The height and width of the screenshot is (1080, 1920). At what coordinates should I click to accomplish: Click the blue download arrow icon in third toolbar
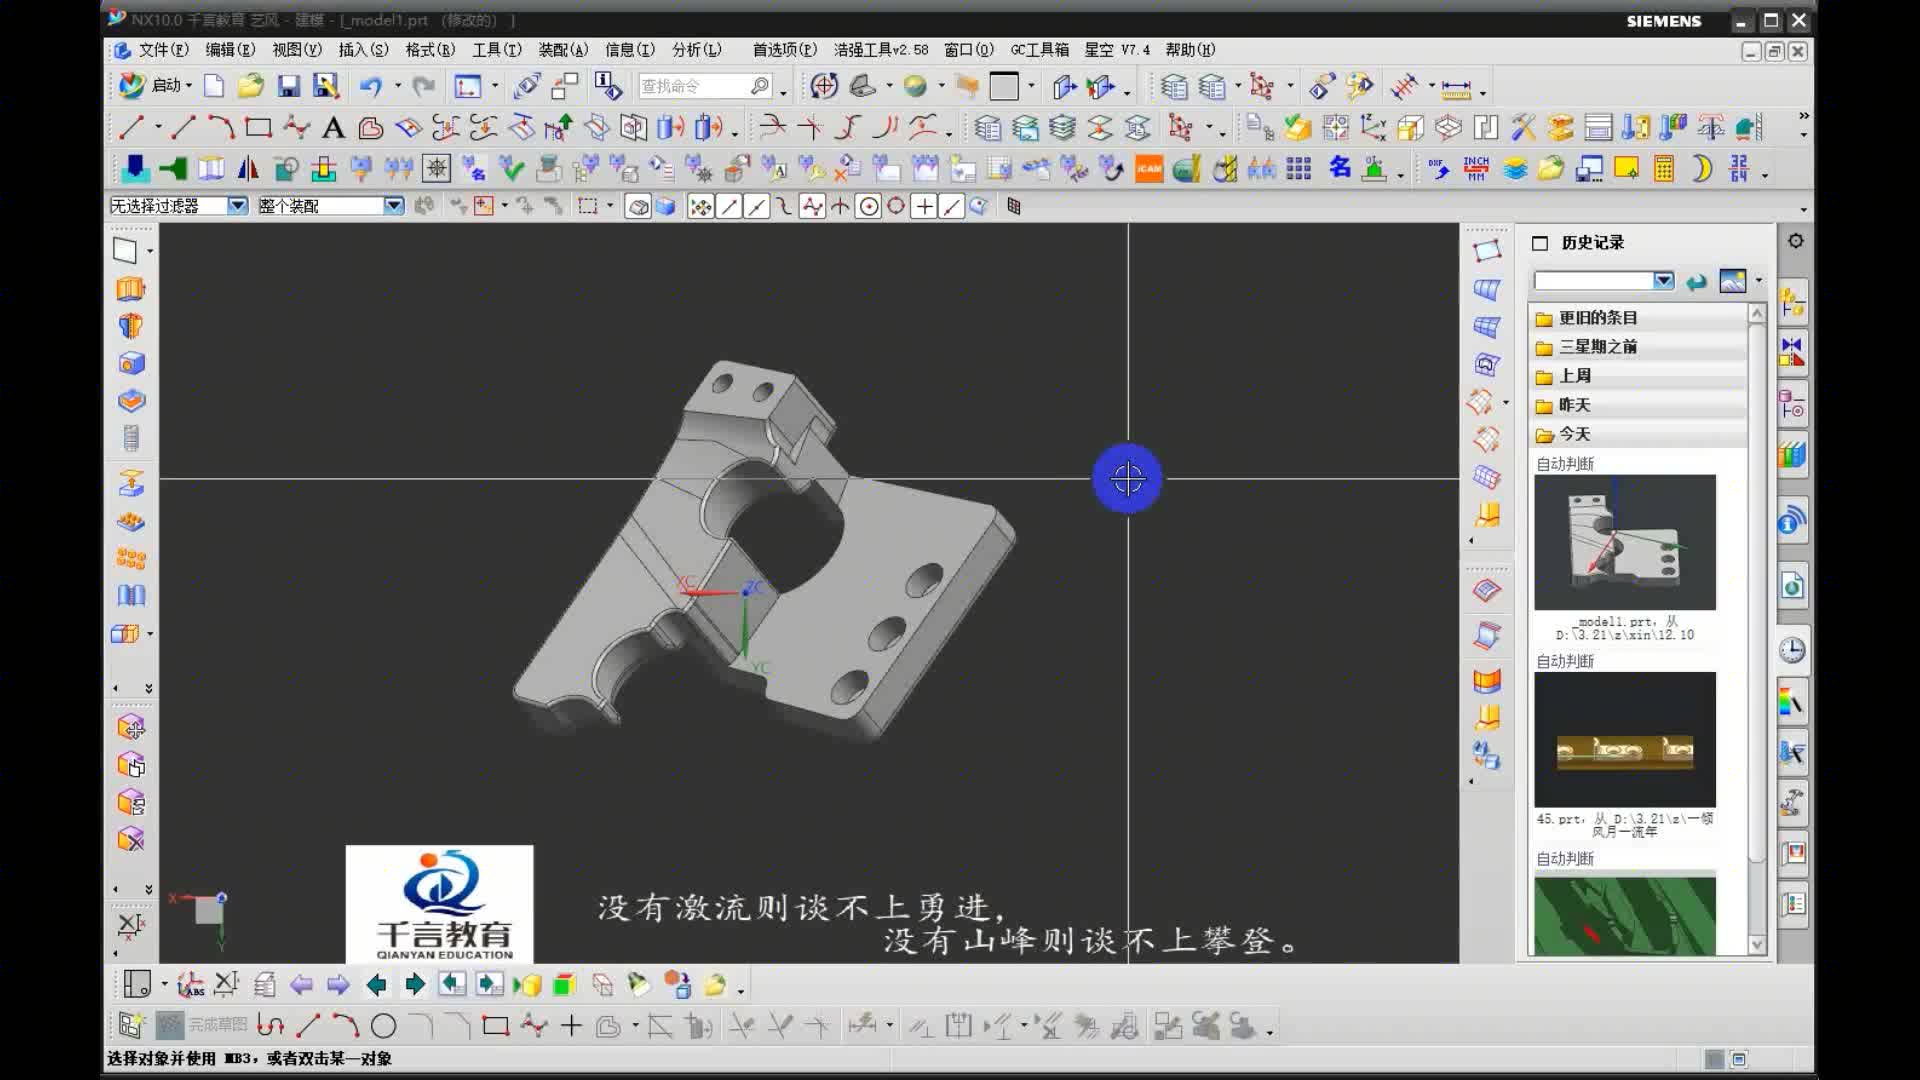point(134,169)
